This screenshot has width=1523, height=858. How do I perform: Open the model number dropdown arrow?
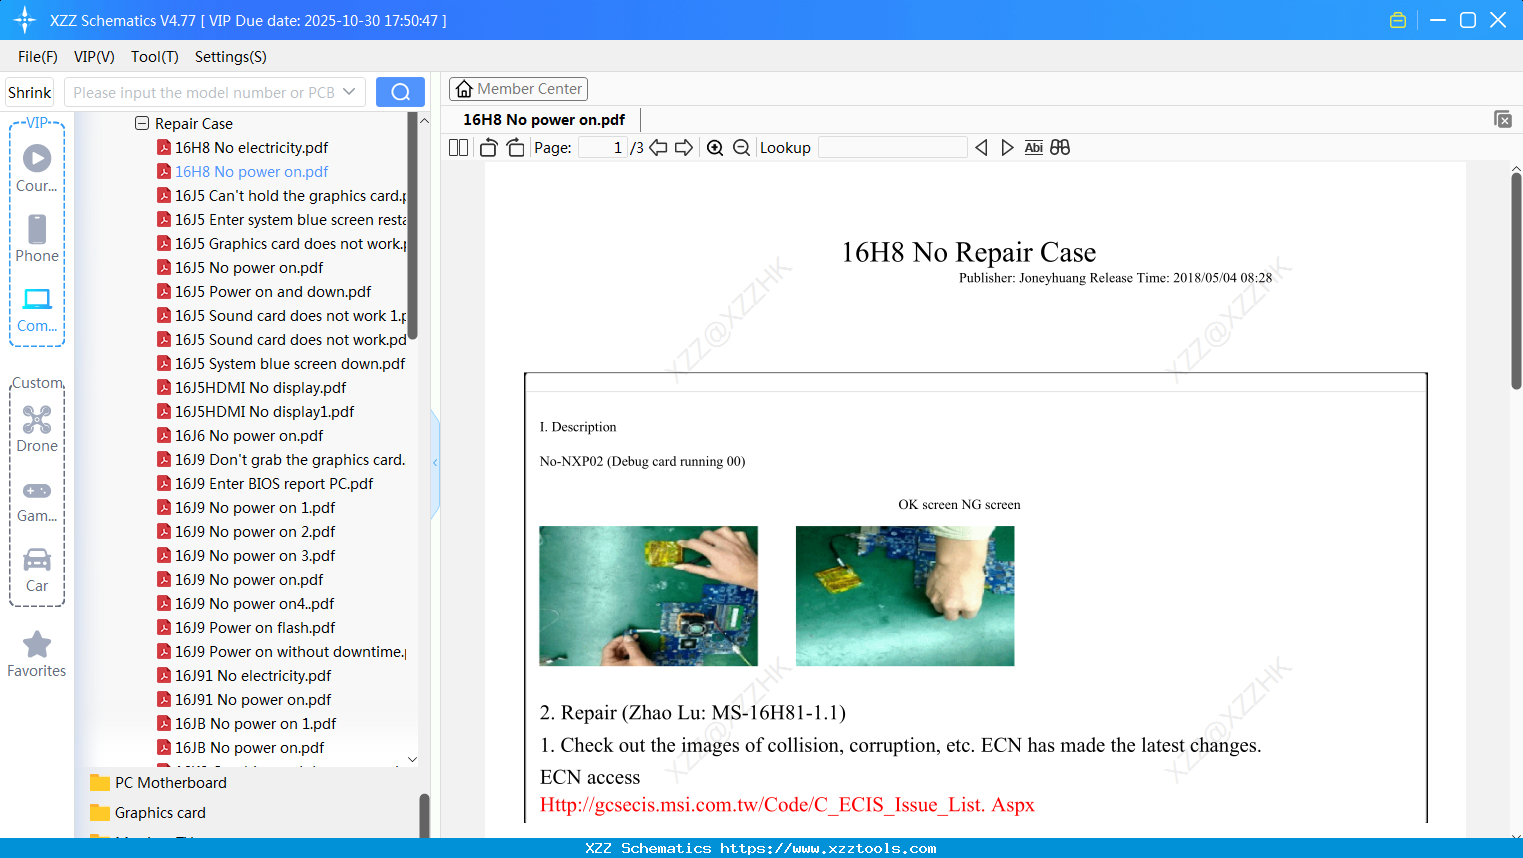pos(349,92)
